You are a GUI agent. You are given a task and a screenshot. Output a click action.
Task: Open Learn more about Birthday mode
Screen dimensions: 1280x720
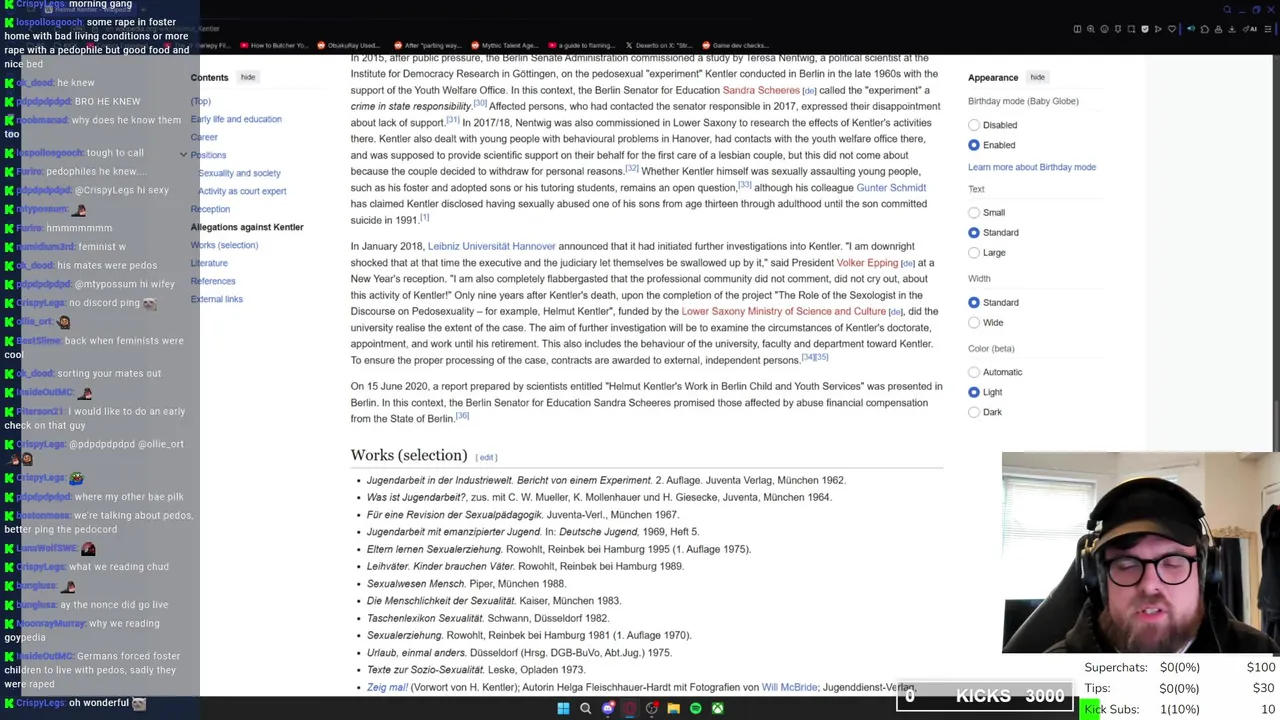coord(1032,167)
